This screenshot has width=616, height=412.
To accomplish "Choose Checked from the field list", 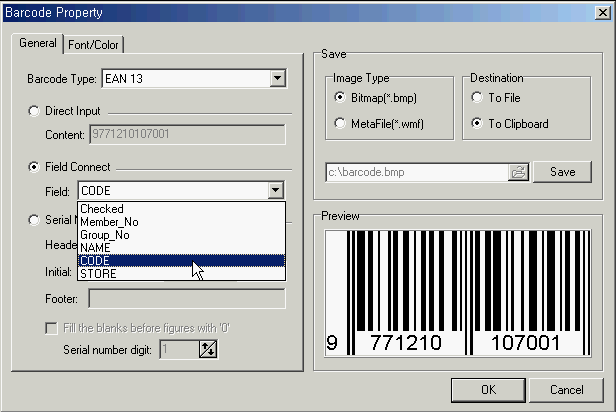I will 182,209.
